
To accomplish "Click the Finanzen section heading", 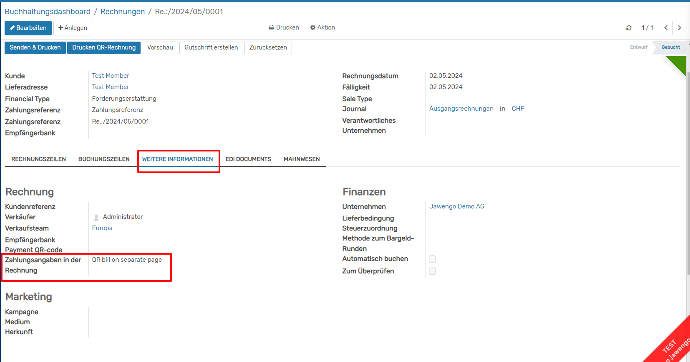I will [364, 192].
